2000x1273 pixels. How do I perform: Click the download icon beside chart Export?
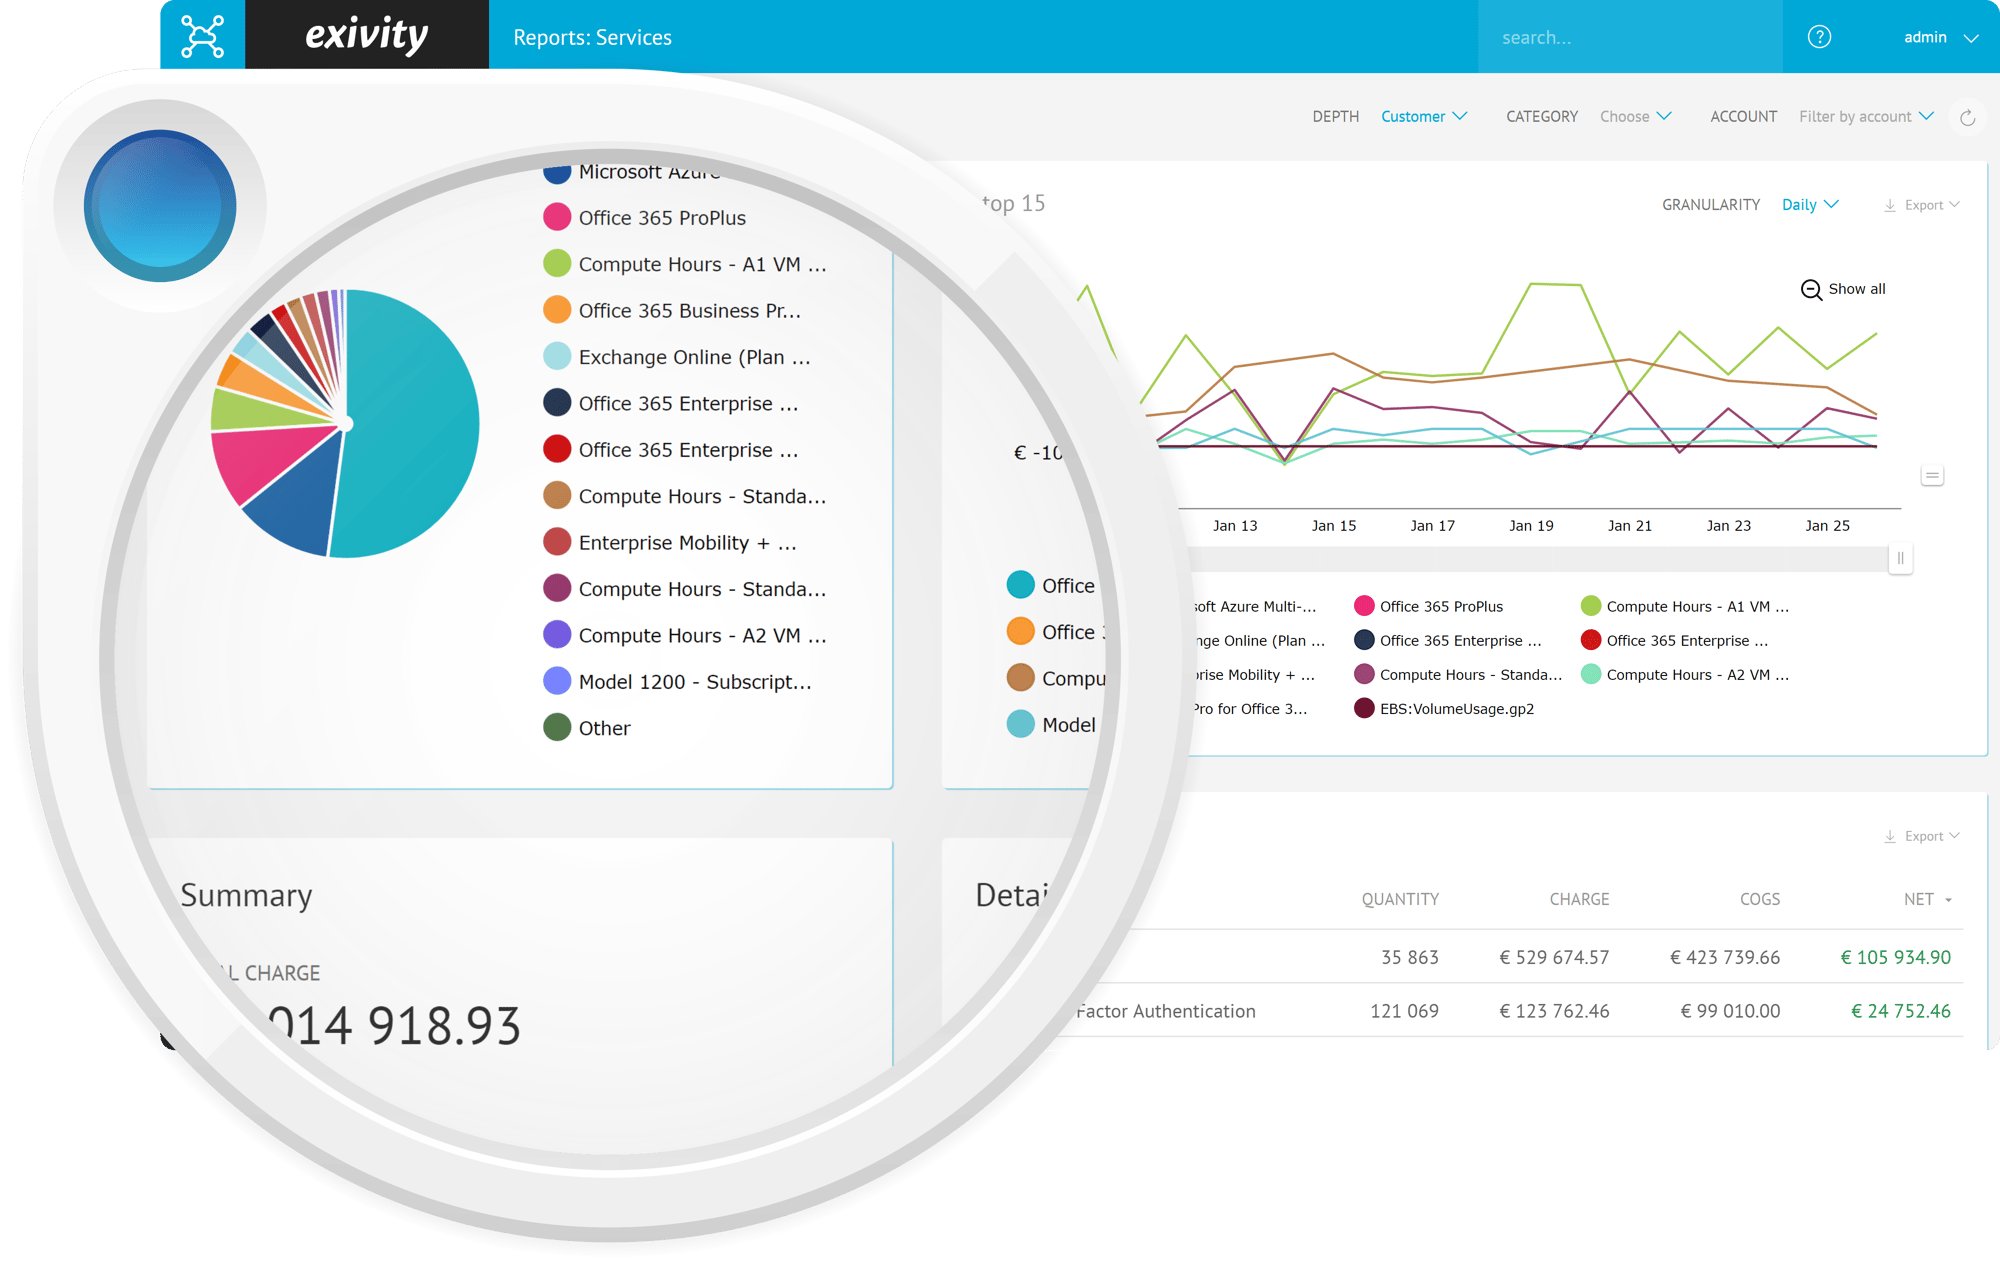(1890, 205)
